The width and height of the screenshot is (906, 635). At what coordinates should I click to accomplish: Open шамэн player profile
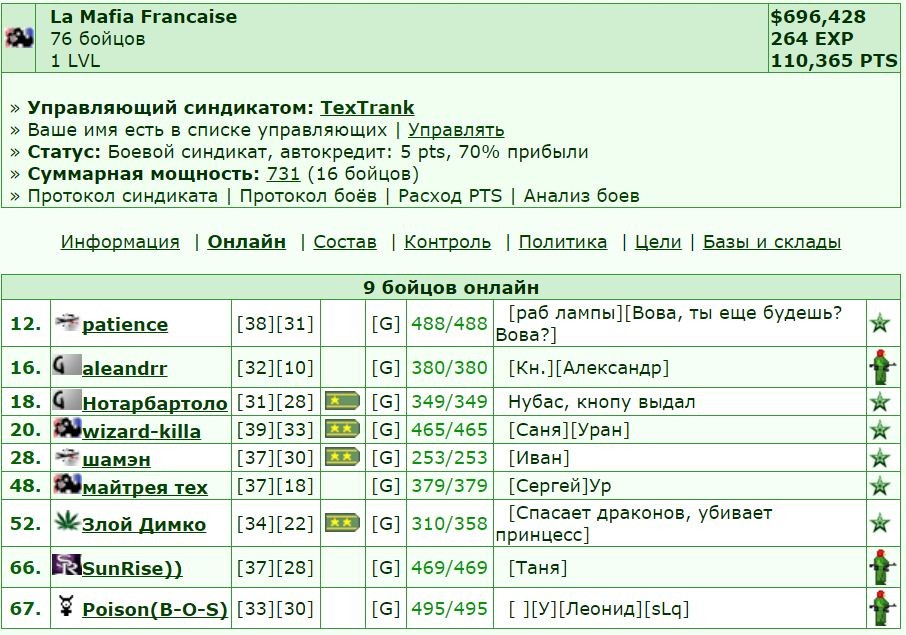[116, 459]
